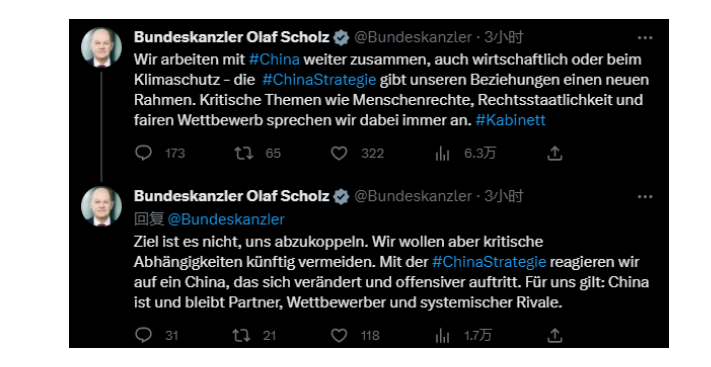The image size is (711, 367).
Task: Open #ChinaStrategie hashtag in second tweet
Action: [489, 262]
